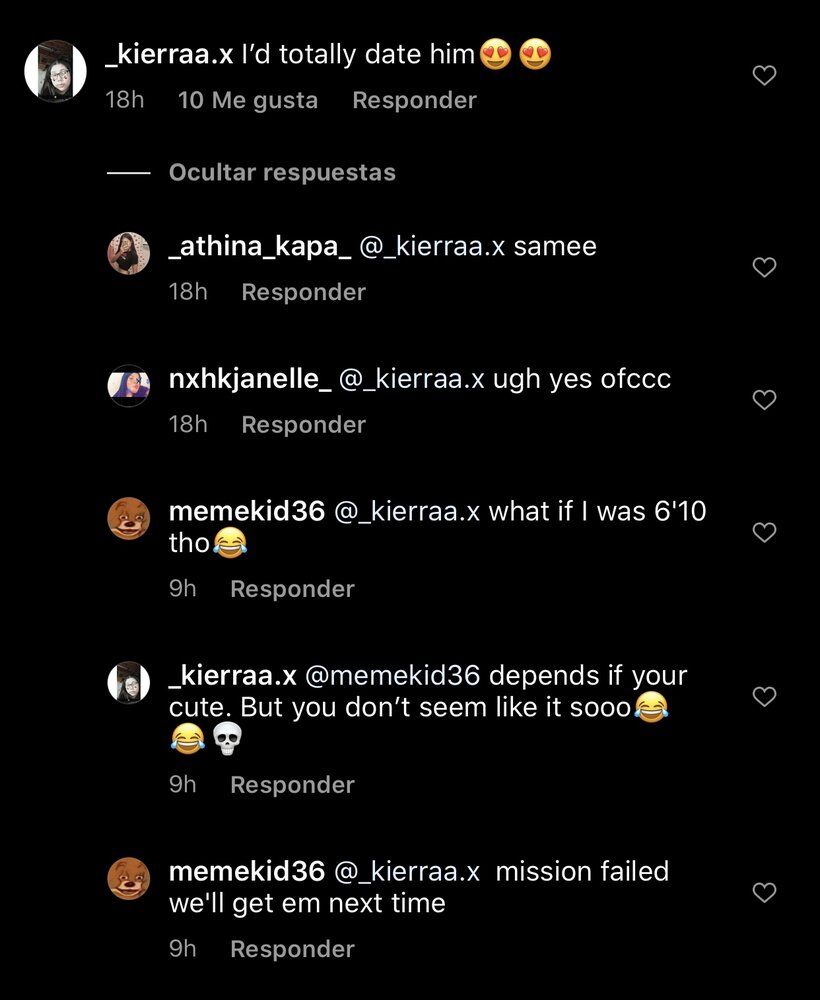Viewport: 820px width, 1000px height.
Task: Open _athina_kapa_ username link
Action: pos(260,246)
